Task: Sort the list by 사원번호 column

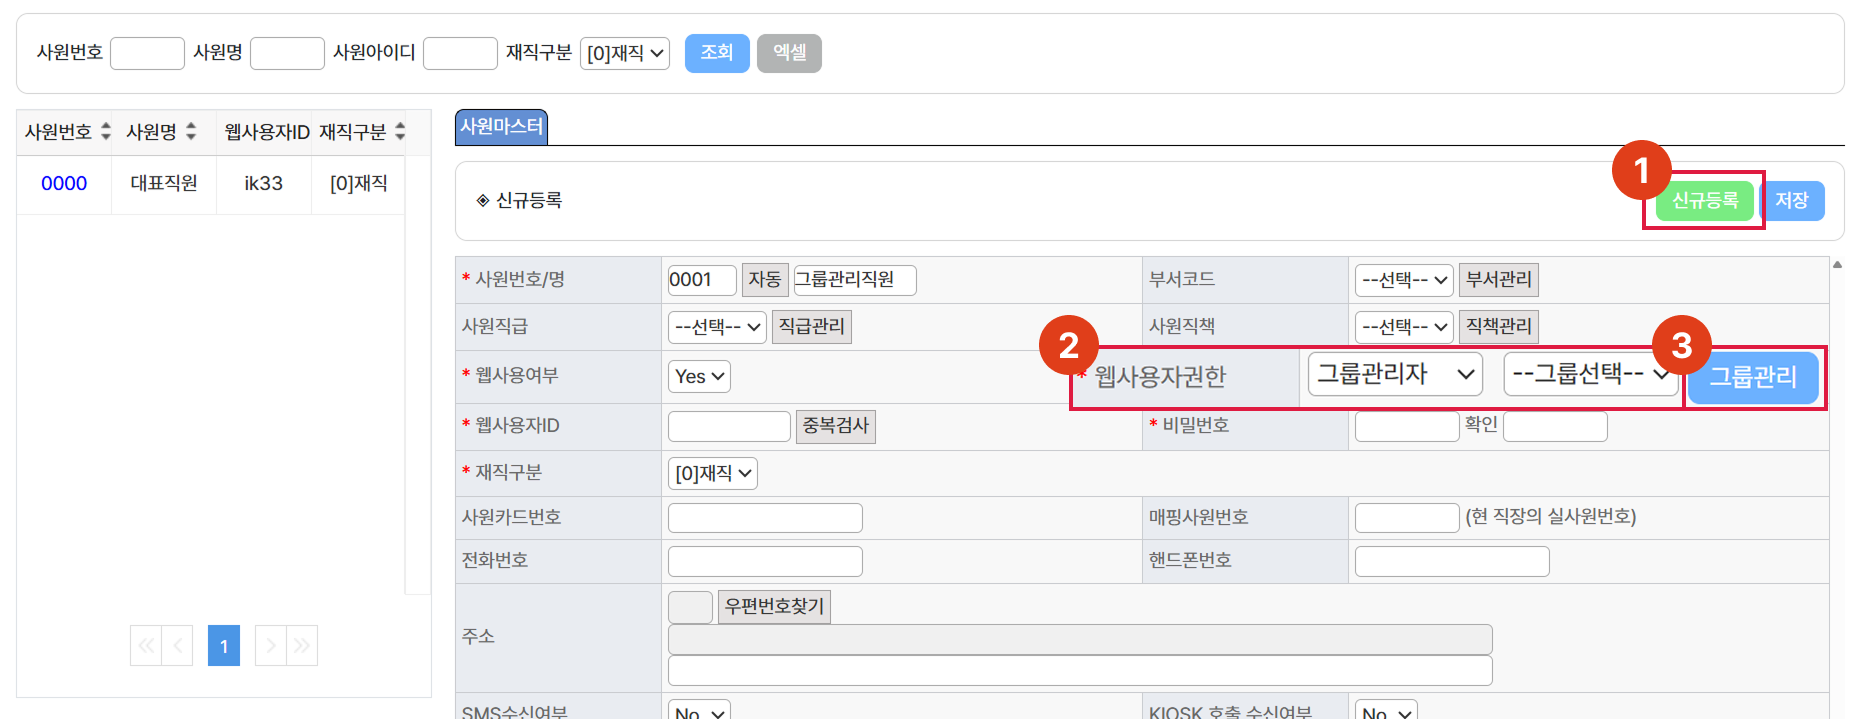Action: click(x=105, y=132)
